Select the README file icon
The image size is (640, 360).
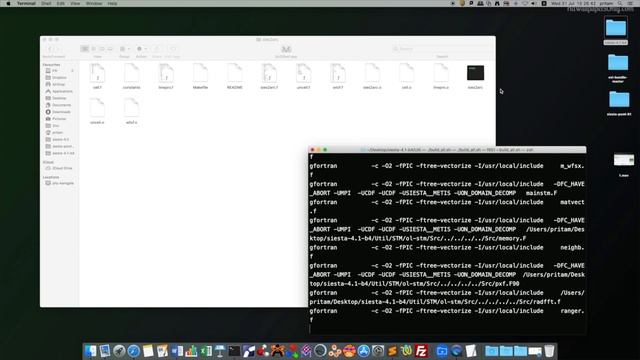click(x=235, y=74)
